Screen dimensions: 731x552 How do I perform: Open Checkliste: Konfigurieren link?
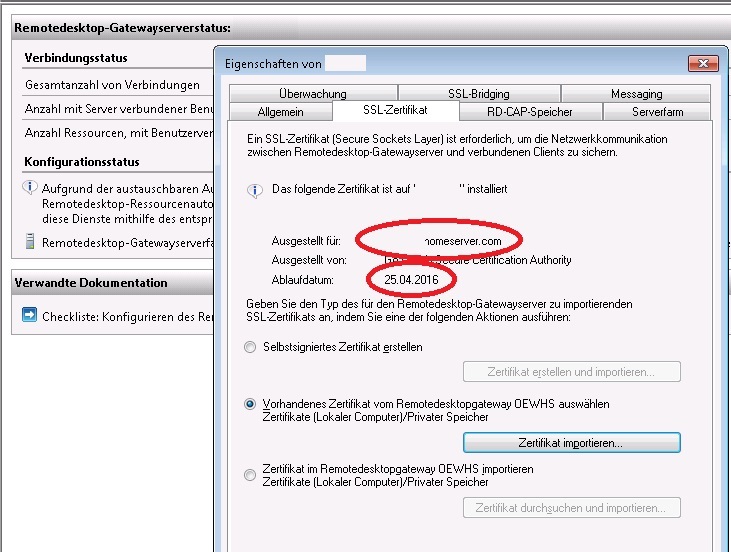coord(128,317)
